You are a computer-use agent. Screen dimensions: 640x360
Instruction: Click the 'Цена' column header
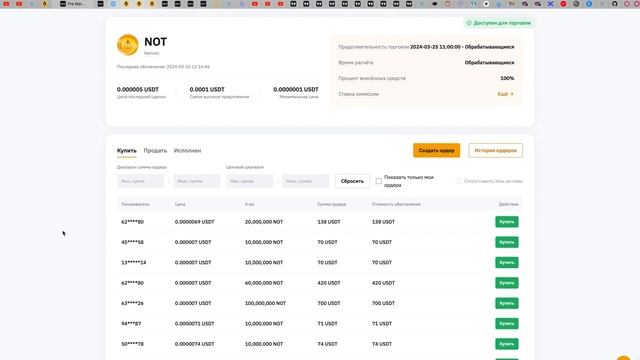[180, 204]
